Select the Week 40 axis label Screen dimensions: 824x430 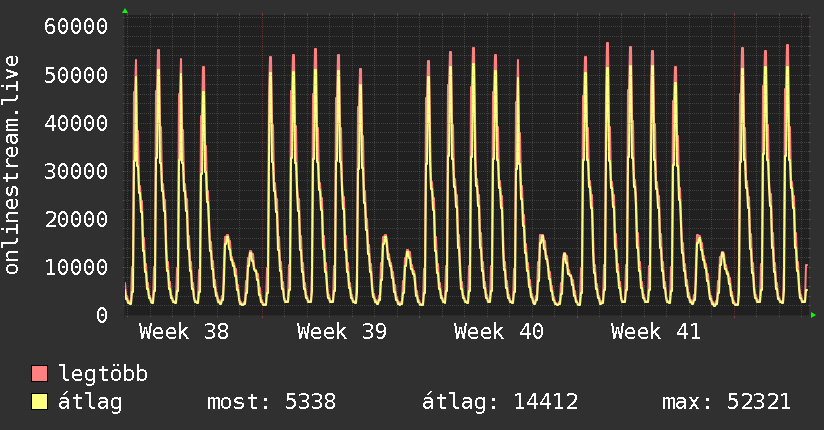tap(498, 332)
